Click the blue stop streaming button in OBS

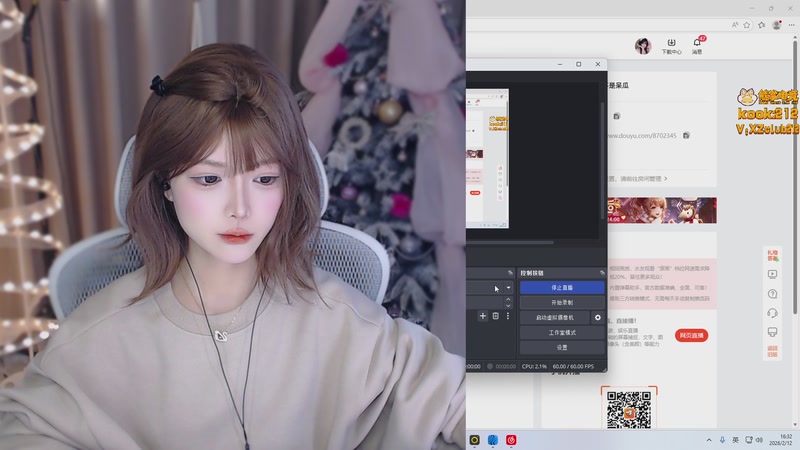[562, 288]
